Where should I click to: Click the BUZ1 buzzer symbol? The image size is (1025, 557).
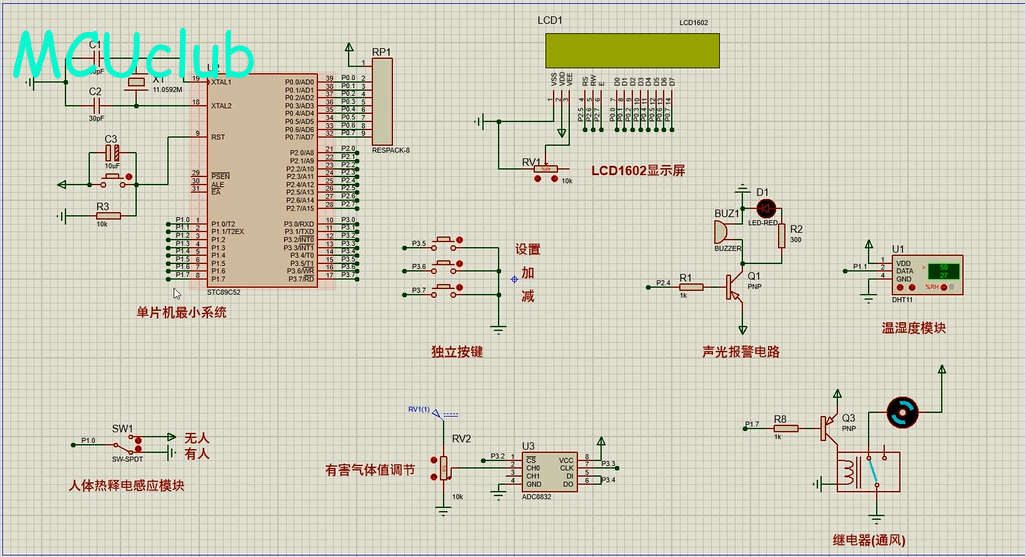[x=722, y=231]
